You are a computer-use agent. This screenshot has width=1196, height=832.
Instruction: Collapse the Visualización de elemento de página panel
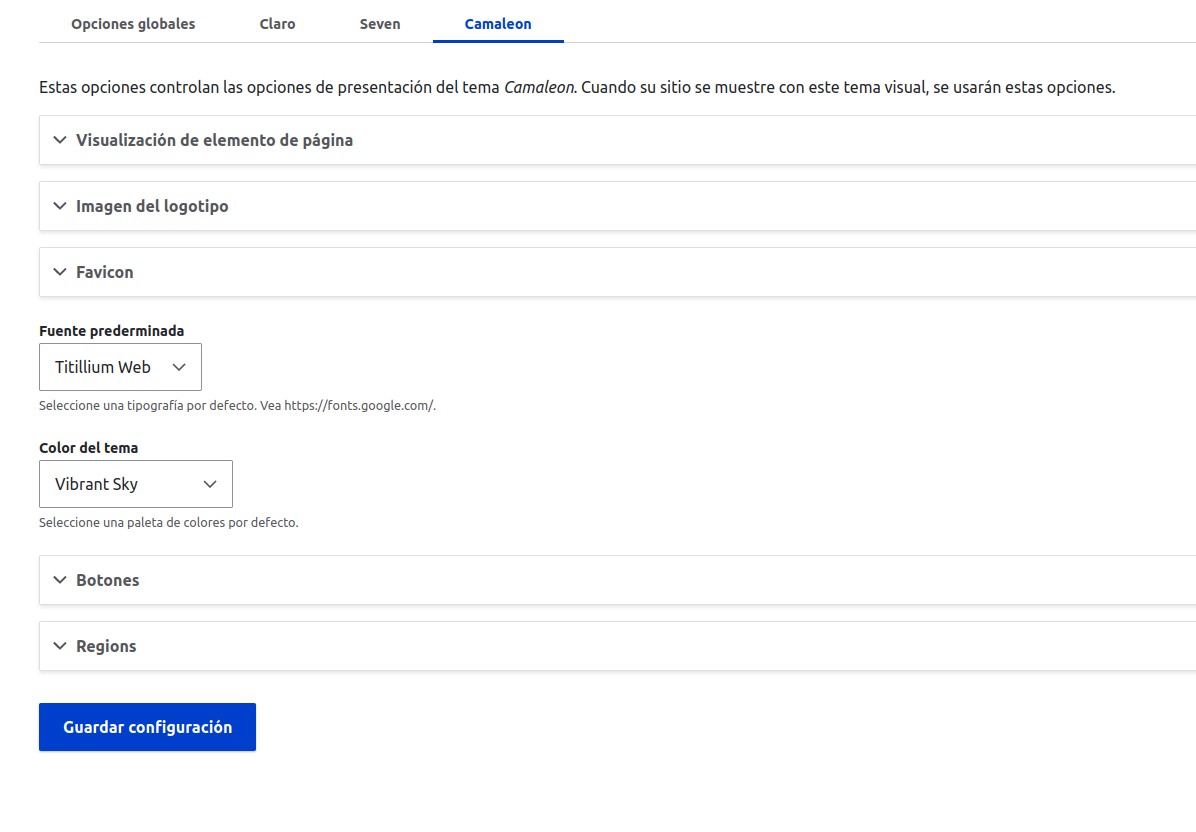[x=213, y=140]
